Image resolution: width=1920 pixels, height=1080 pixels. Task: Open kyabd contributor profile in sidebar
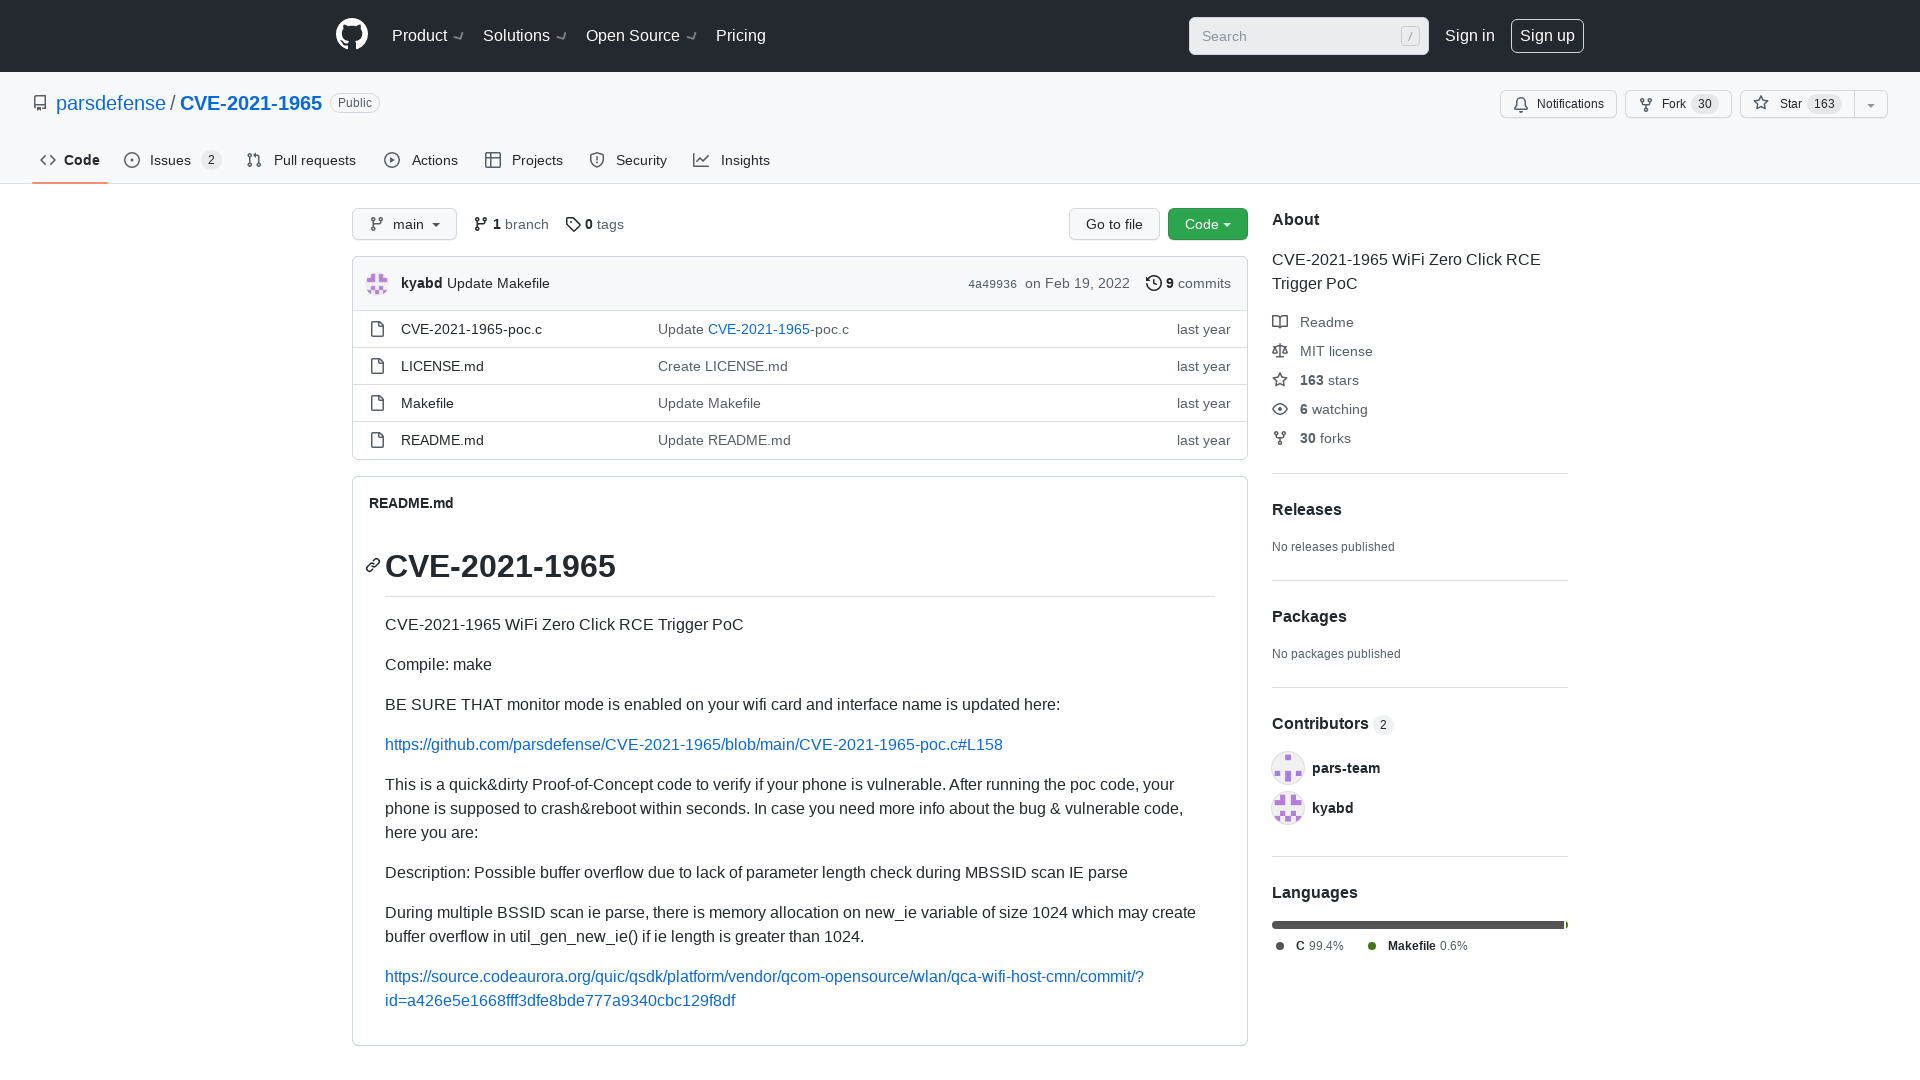point(1332,808)
